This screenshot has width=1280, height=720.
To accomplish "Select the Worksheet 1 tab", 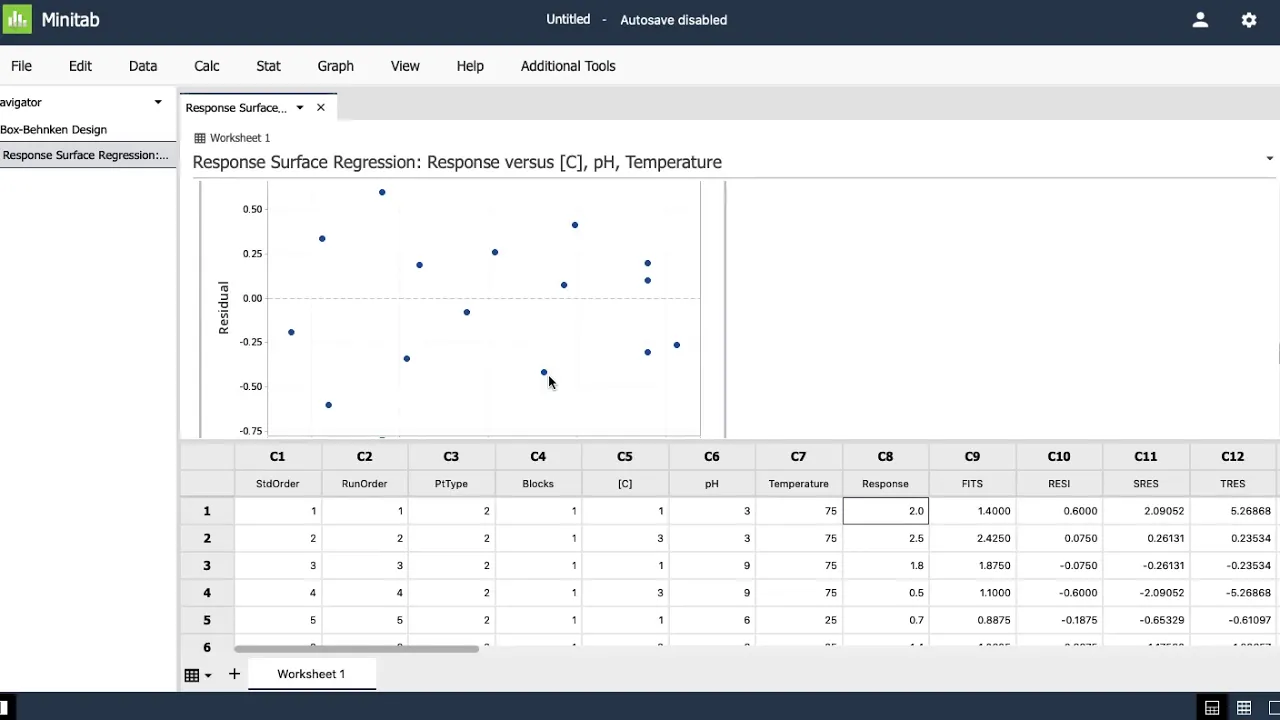I will 311,674.
